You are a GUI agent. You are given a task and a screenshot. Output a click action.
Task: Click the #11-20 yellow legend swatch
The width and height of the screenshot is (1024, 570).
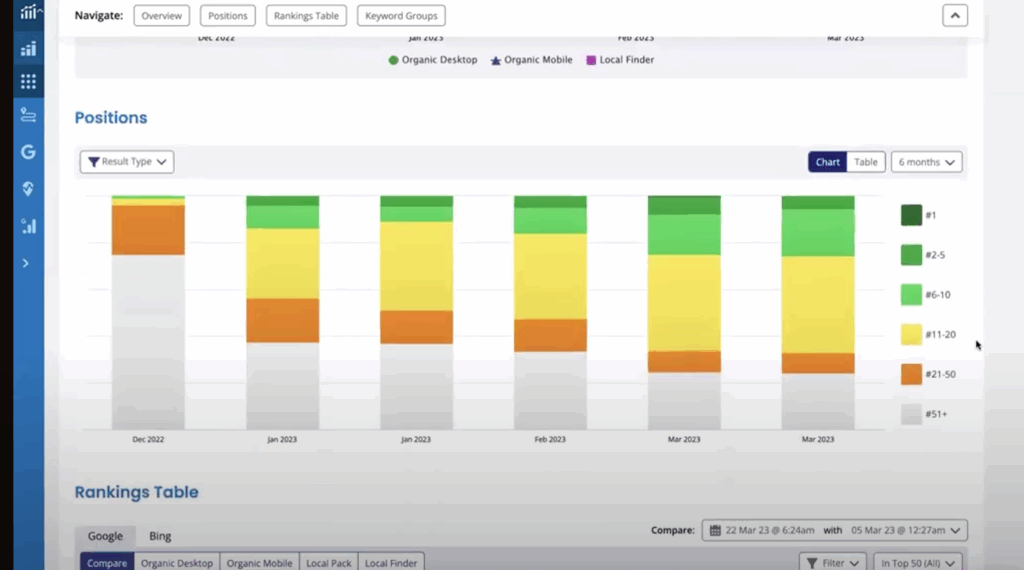point(911,335)
